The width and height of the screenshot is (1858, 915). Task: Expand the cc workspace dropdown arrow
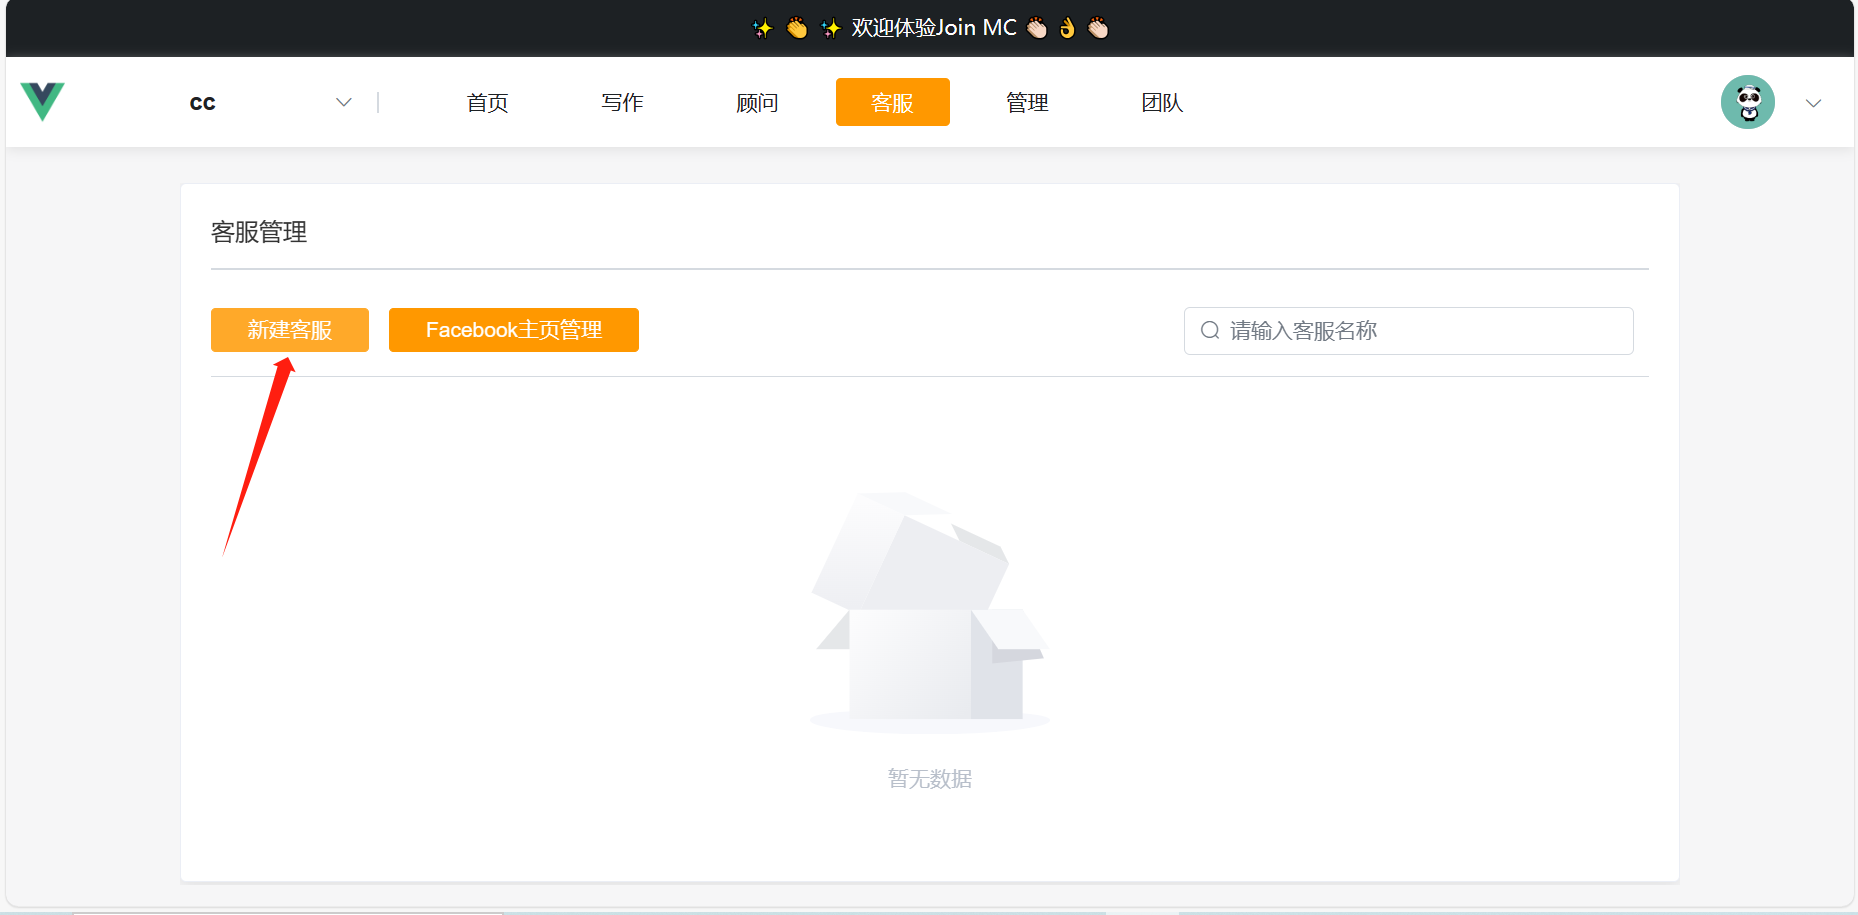point(344,103)
